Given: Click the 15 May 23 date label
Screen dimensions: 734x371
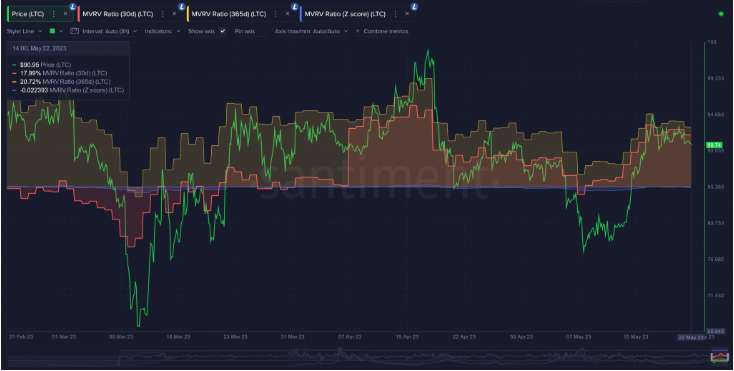Looking at the screenshot, I should (x=636, y=337).
